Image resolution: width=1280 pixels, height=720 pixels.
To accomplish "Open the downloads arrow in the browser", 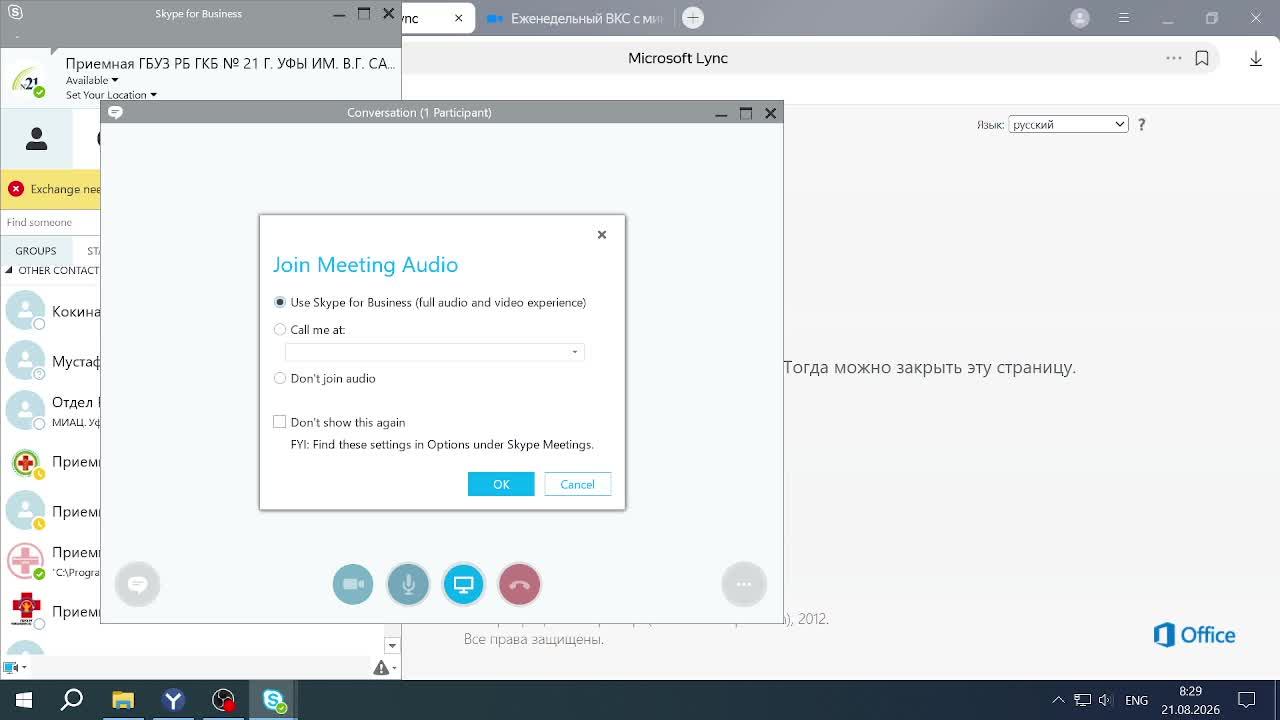I will (x=1256, y=58).
